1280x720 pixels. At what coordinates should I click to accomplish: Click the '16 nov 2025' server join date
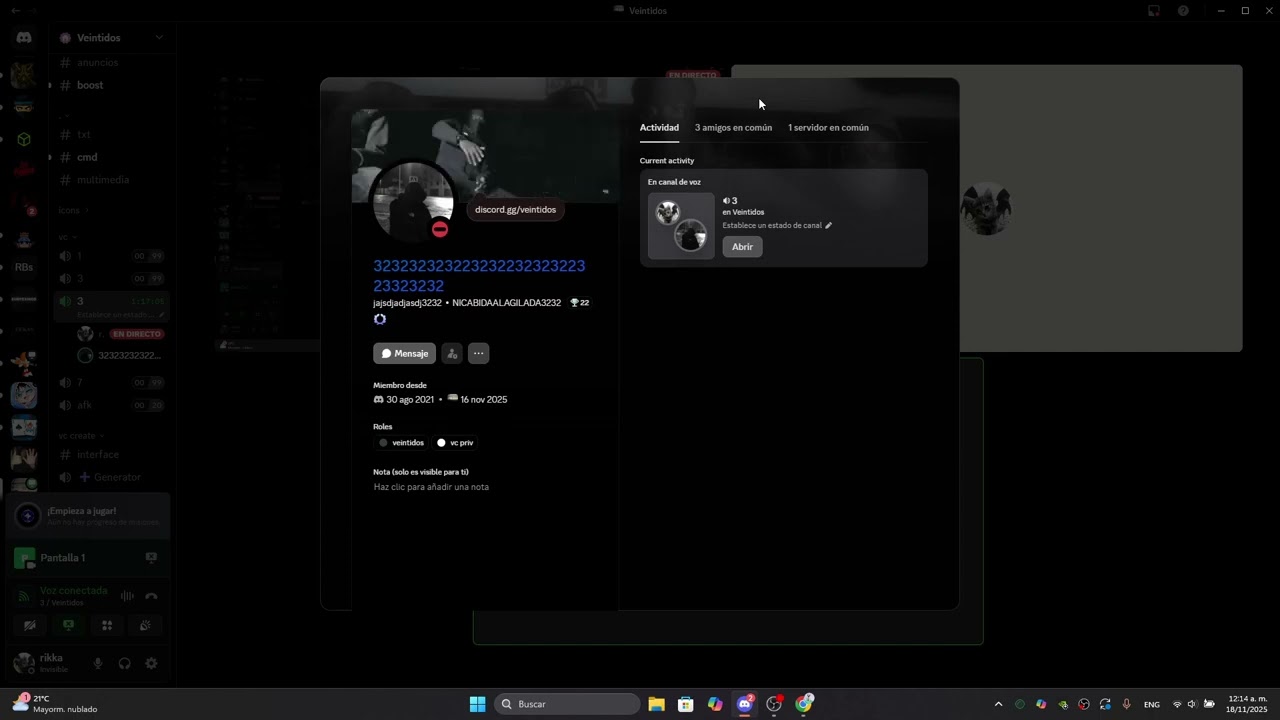(x=483, y=400)
